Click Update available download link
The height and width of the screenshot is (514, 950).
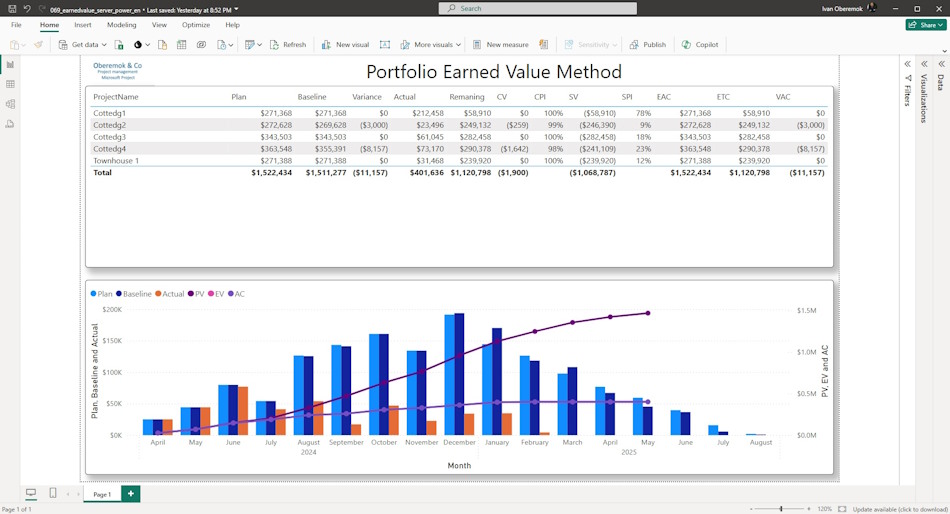[x=900, y=509]
